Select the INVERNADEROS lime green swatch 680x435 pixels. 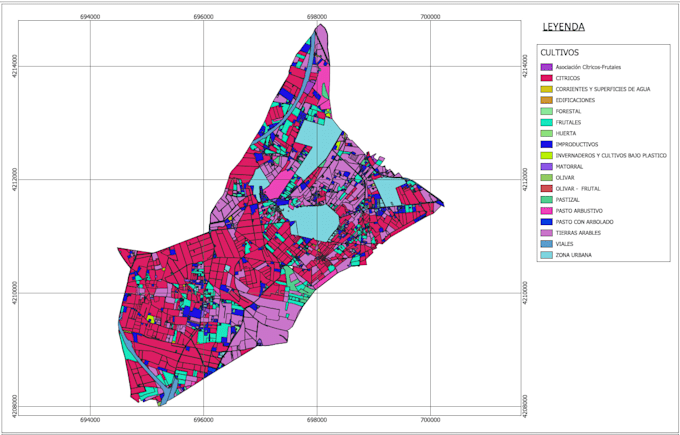tap(546, 155)
